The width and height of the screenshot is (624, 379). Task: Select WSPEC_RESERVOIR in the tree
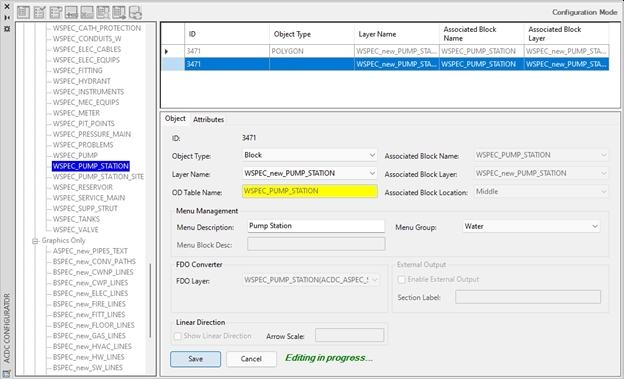coord(82,188)
